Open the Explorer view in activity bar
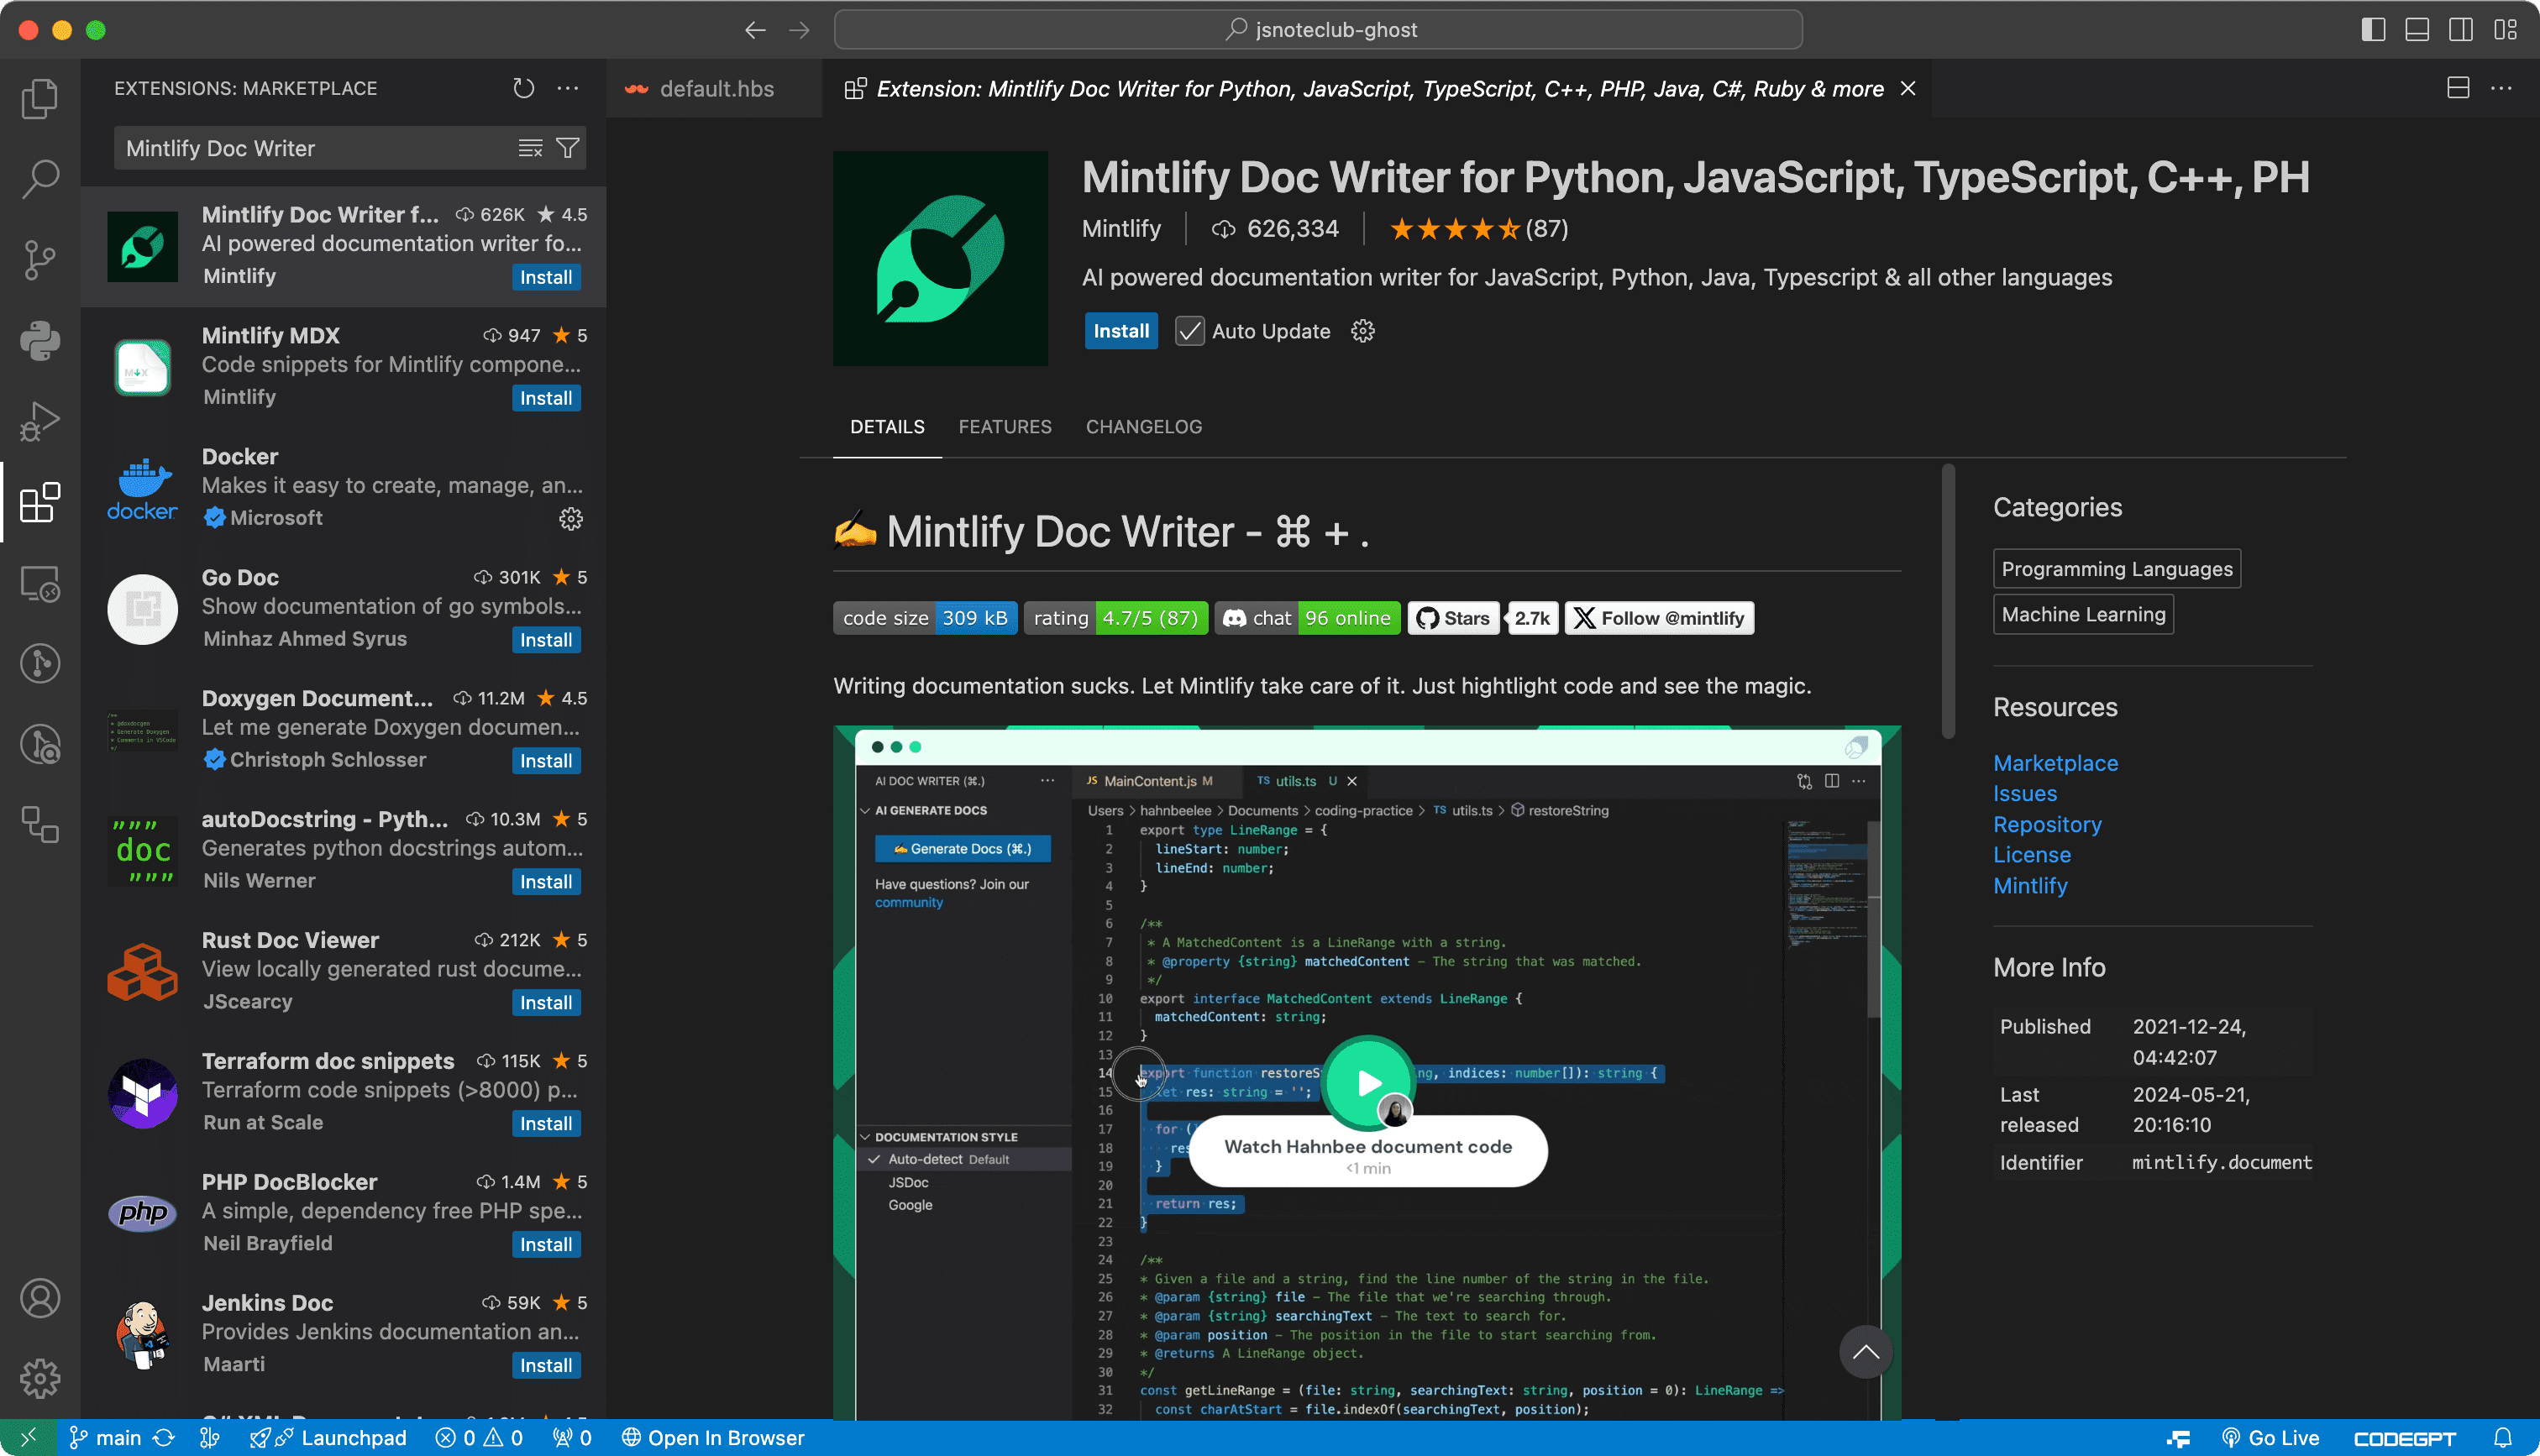This screenshot has height=1456, width=2540. tap(40, 98)
